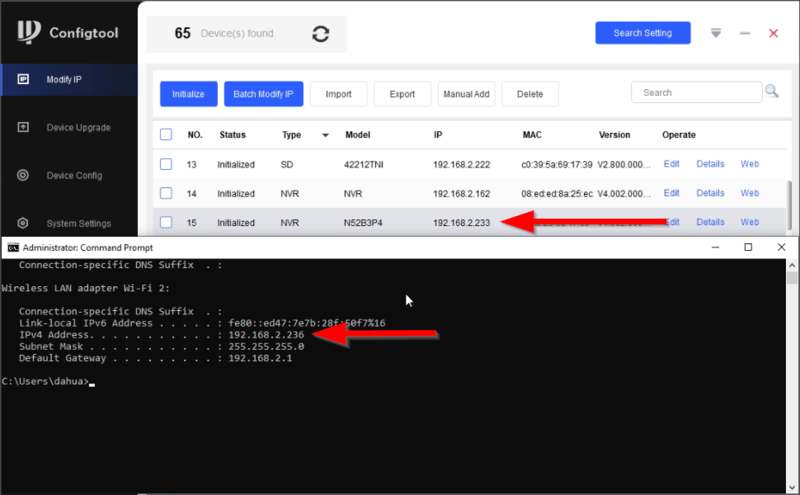Sort by the MAC column header
This screenshot has height=495, width=800.
[532, 135]
